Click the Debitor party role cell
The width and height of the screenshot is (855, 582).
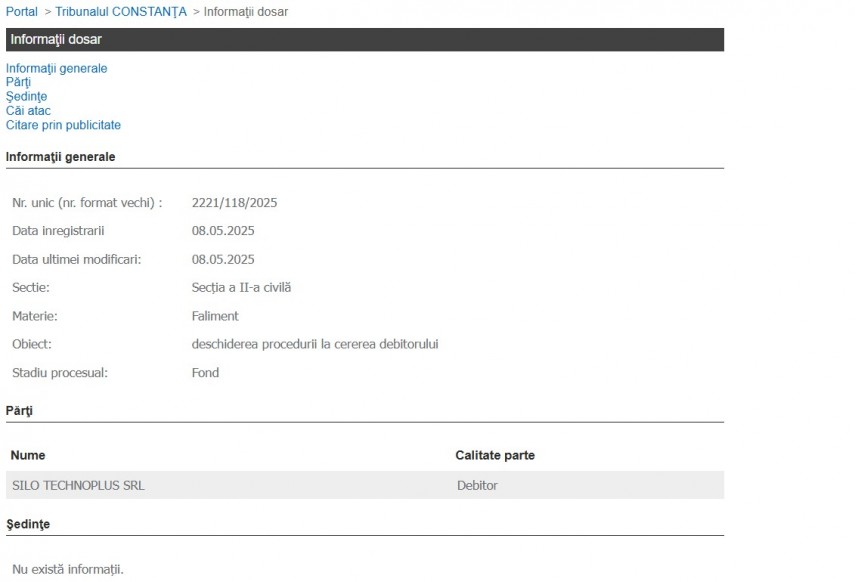click(477, 485)
